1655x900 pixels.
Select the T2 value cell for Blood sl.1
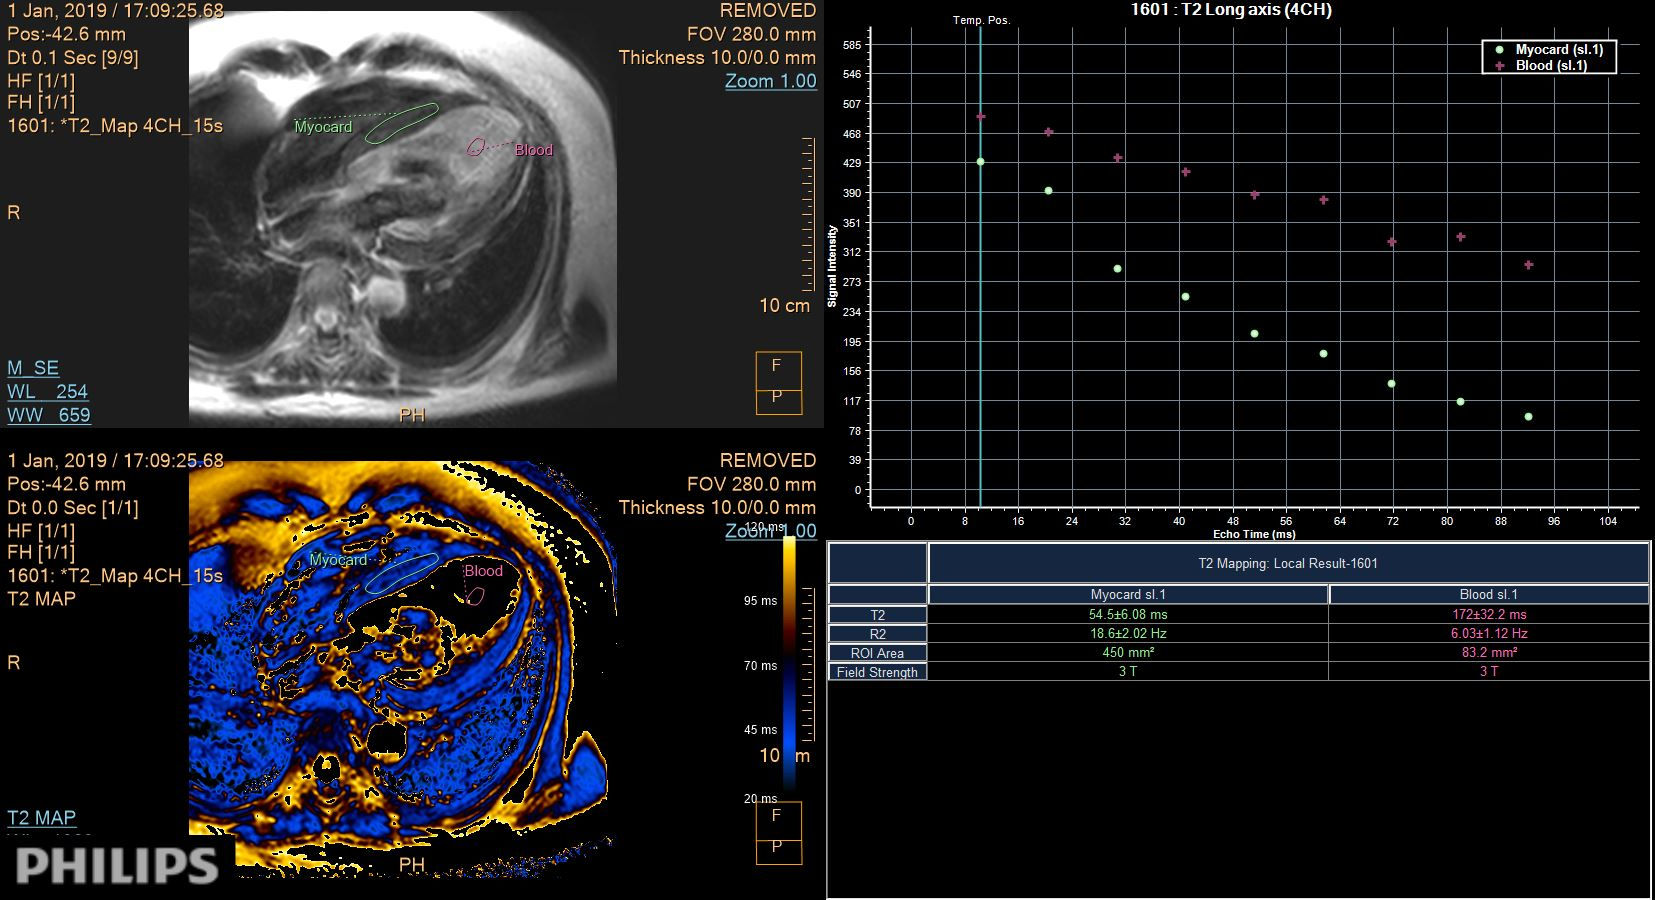point(1488,614)
